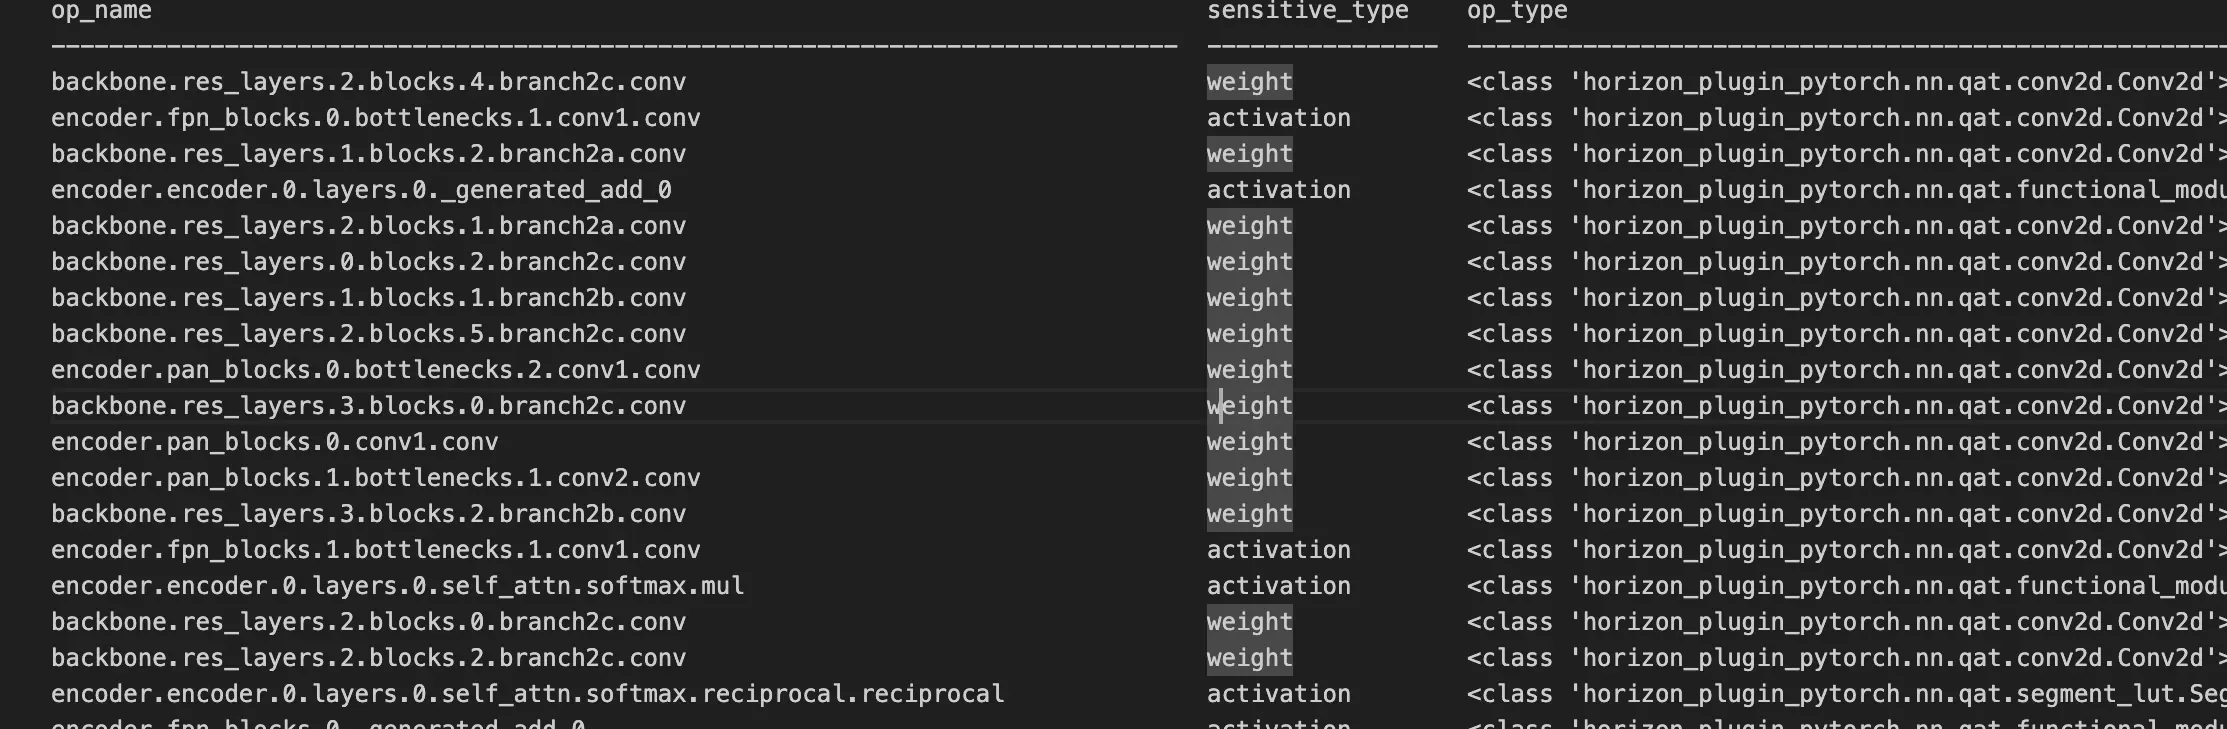Click the sensitive_type column header
This screenshot has width=2227, height=729.
(x=1307, y=11)
